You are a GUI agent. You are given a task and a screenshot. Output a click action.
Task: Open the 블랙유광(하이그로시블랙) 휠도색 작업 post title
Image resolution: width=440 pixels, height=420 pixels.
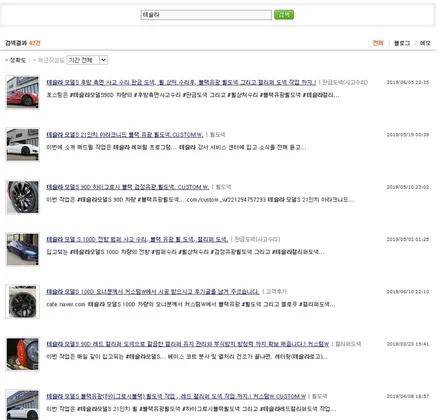176,396
